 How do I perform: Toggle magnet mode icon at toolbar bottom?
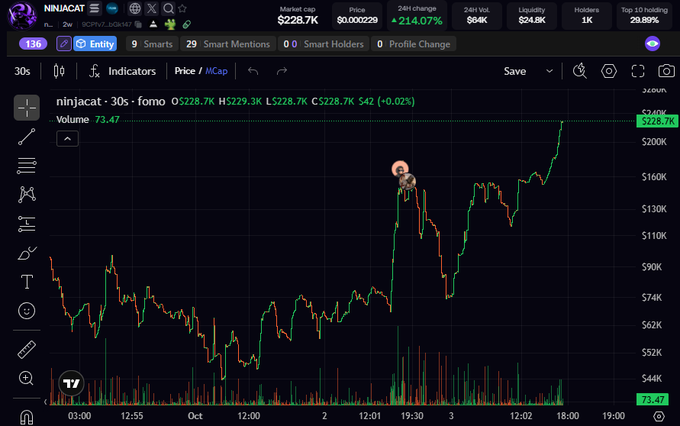(26, 417)
